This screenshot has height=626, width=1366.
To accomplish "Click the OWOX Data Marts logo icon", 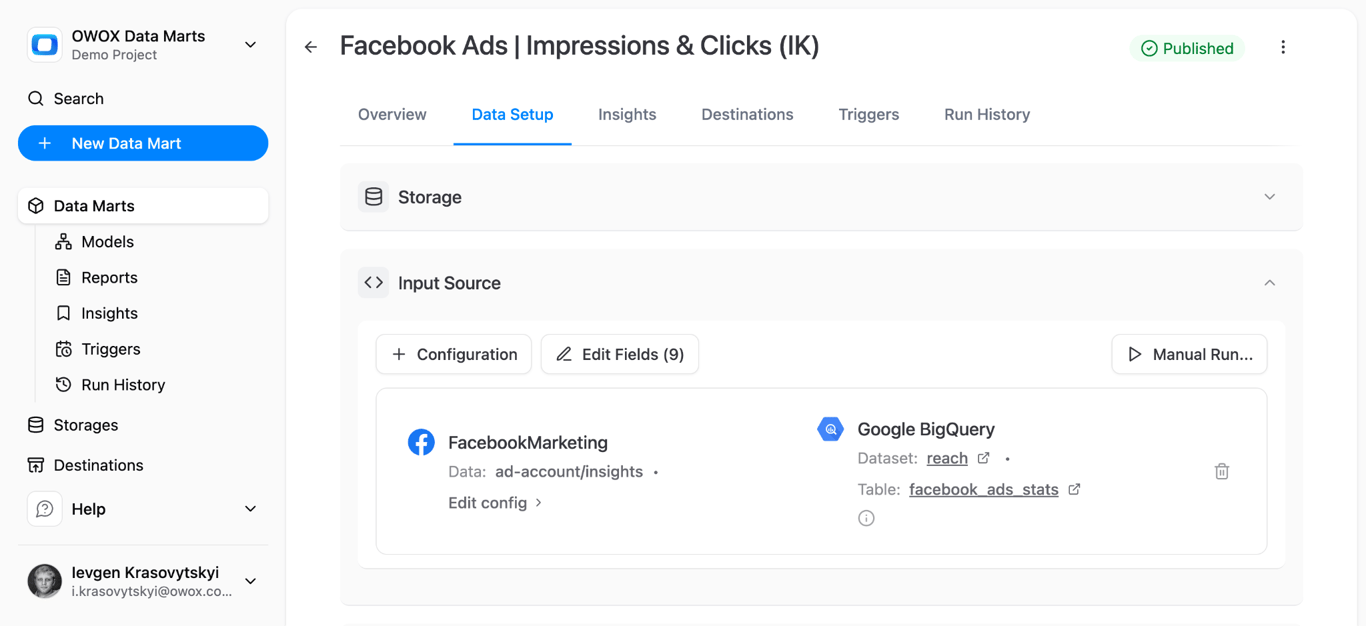I will [x=44, y=45].
